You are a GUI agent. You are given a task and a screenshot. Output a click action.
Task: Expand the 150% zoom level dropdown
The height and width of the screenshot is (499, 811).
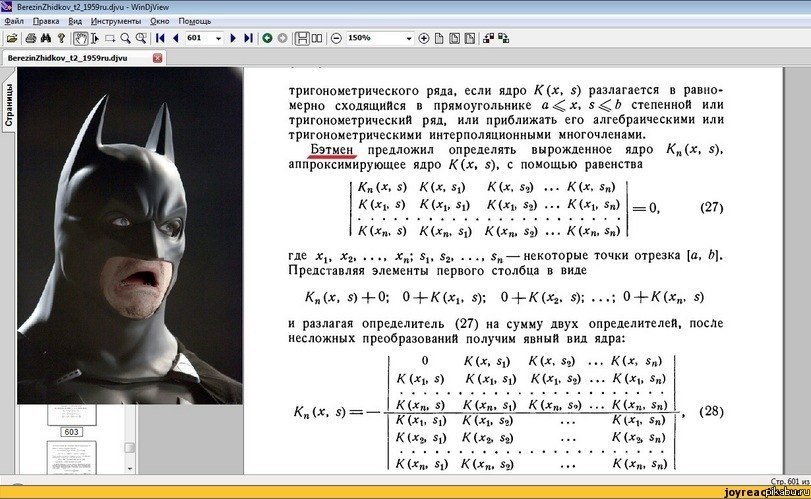click(408, 38)
